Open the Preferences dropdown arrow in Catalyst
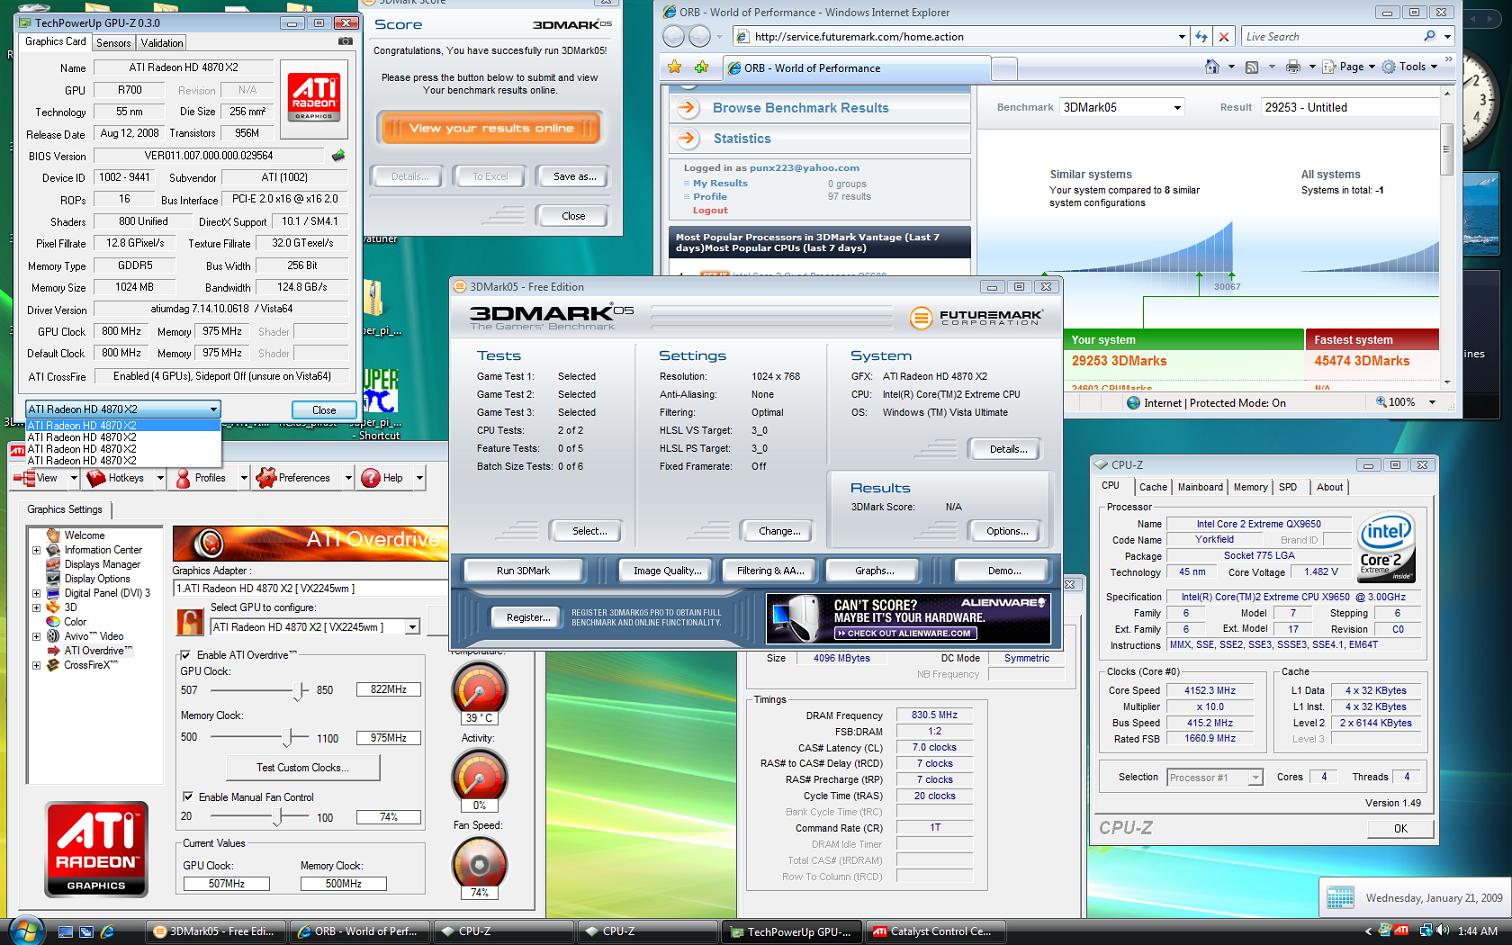Screen dimensions: 1512x945 [x=348, y=478]
